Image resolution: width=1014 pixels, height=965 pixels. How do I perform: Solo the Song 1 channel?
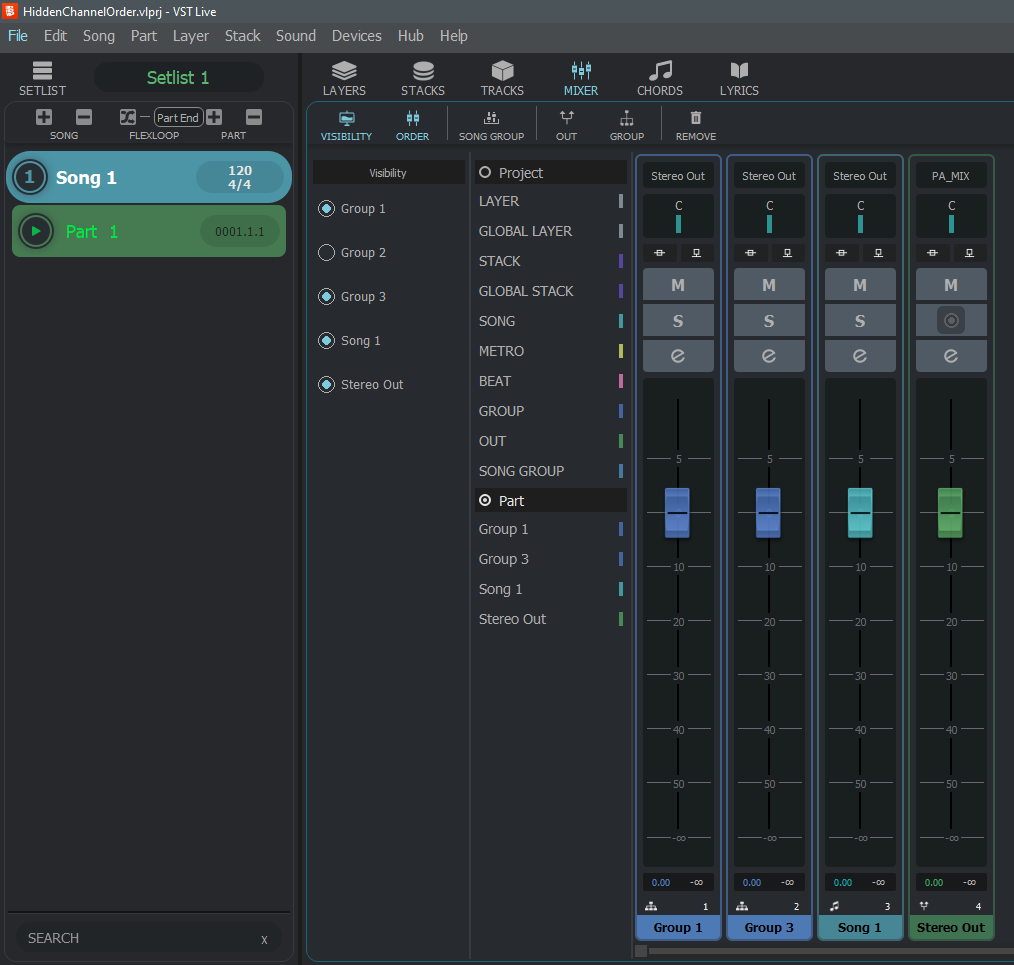[x=860, y=321]
